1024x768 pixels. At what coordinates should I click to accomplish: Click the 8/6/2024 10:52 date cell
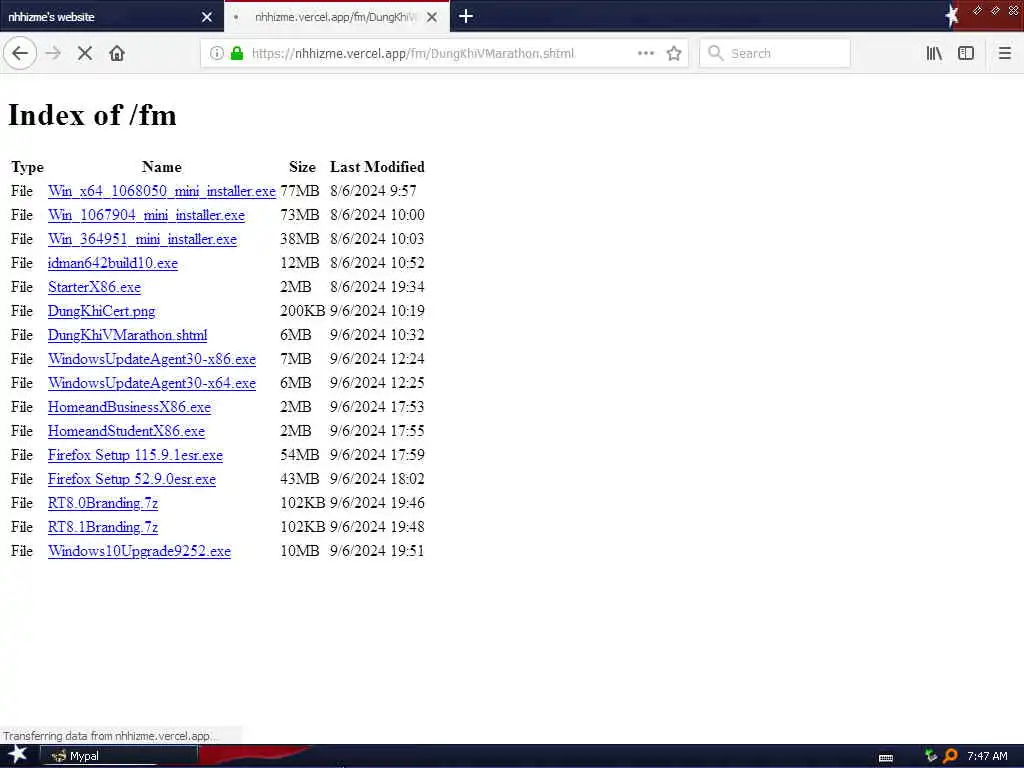click(377, 263)
